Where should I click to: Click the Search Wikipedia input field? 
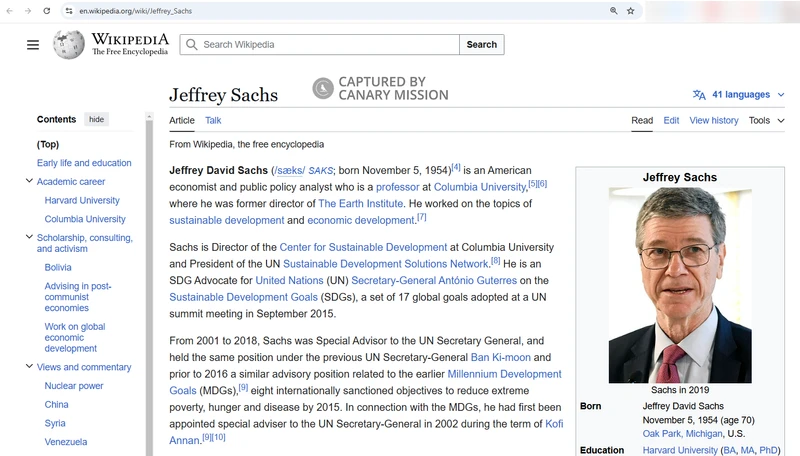319,44
